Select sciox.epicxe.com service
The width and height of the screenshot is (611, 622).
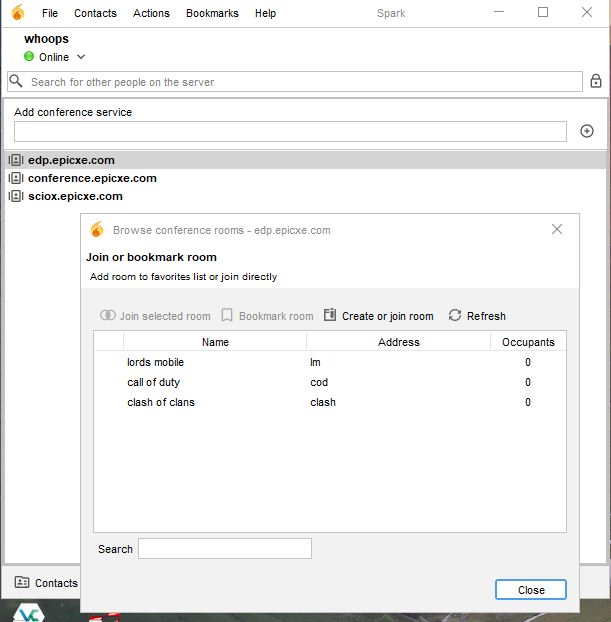(306, 196)
